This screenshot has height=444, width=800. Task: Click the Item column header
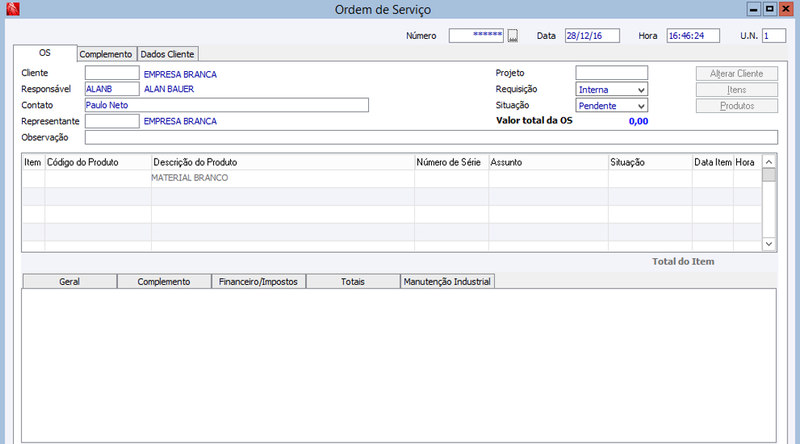point(33,162)
